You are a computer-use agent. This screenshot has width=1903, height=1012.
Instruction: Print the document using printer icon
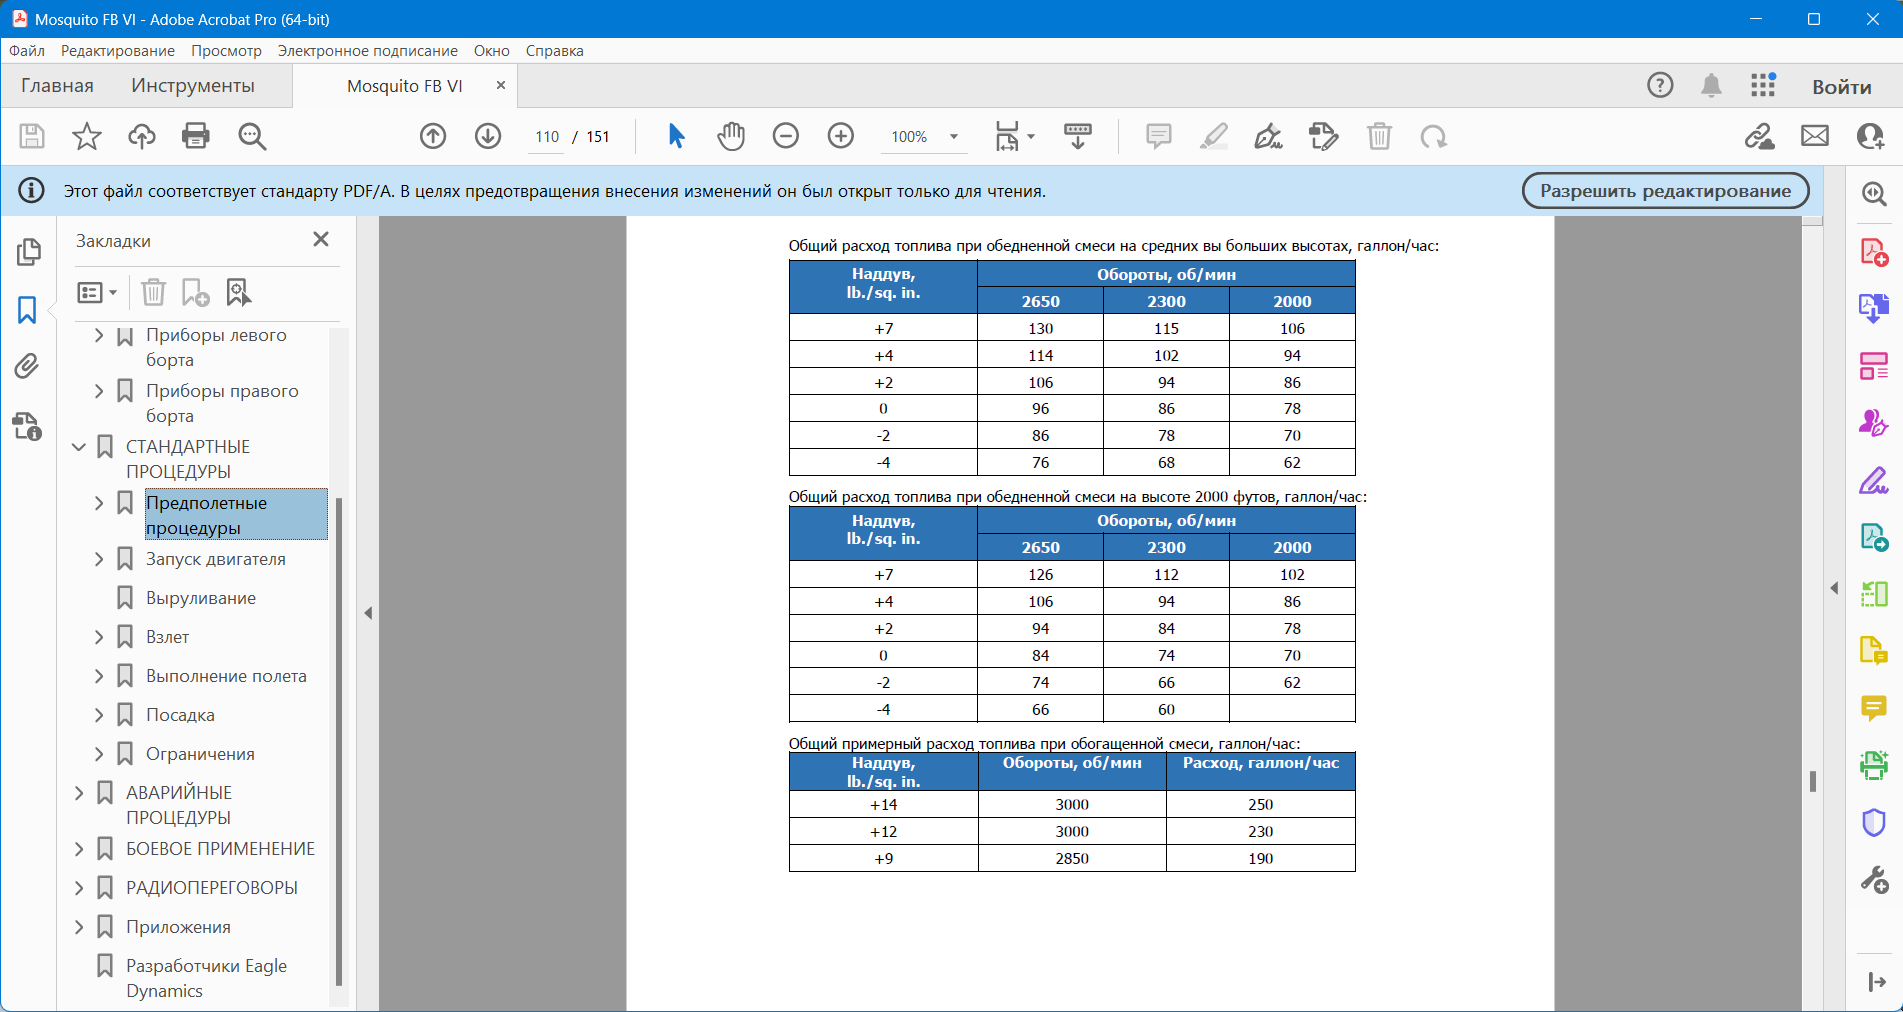(196, 136)
